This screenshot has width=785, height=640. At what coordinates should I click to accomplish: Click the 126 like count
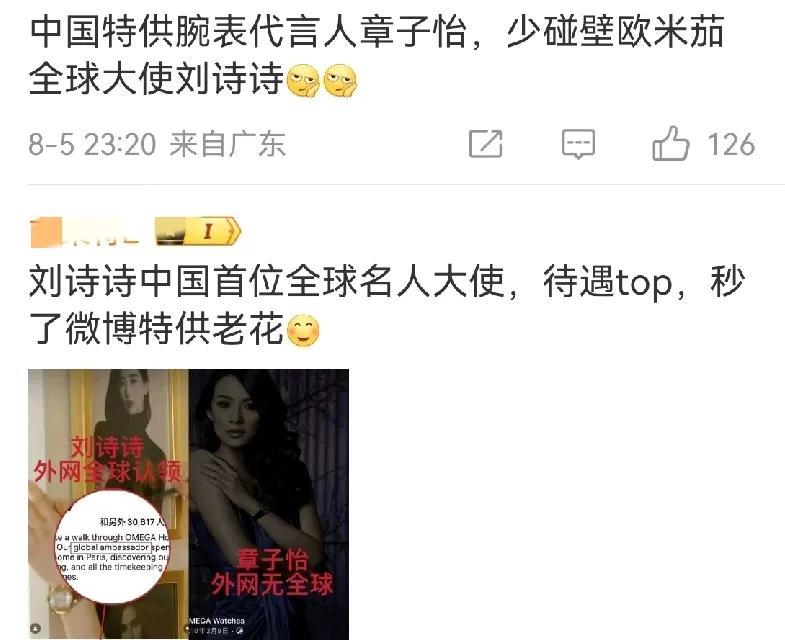point(731,145)
